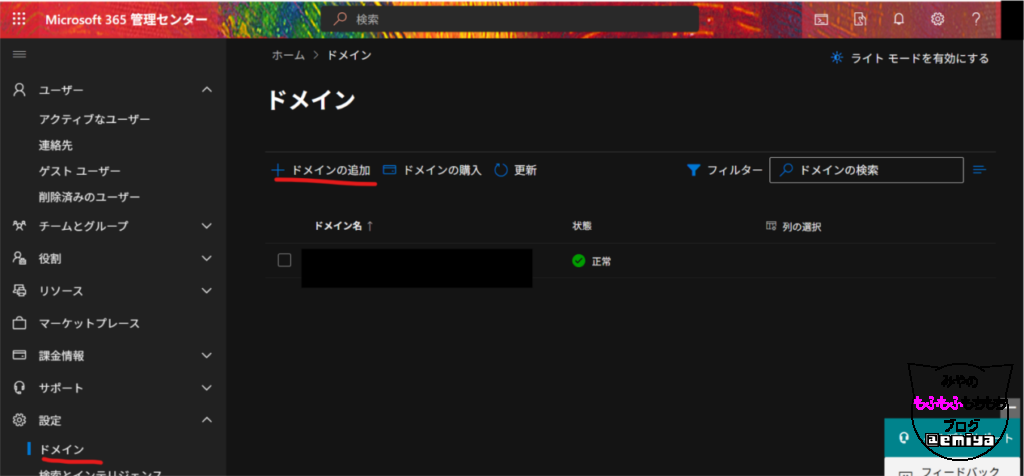Open the Cloud Shell terminal icon
Viewport: 1024px width, 476px height.
[821, 19]
